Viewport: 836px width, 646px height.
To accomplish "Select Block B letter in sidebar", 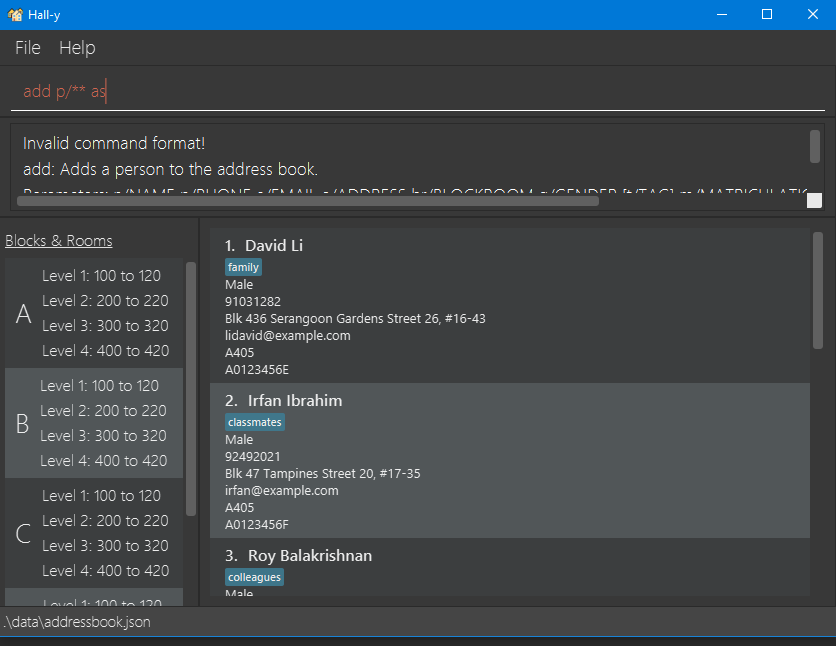I will 22,424.
